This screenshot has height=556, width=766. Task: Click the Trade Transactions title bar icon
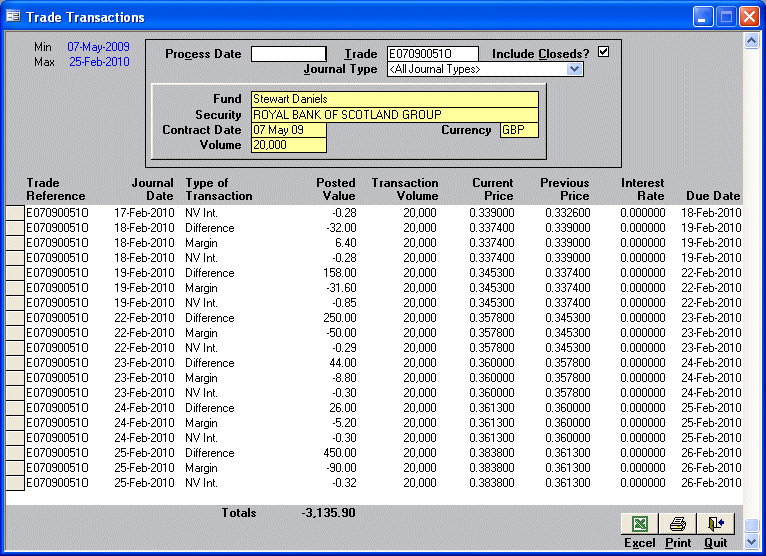coord(13,17)
